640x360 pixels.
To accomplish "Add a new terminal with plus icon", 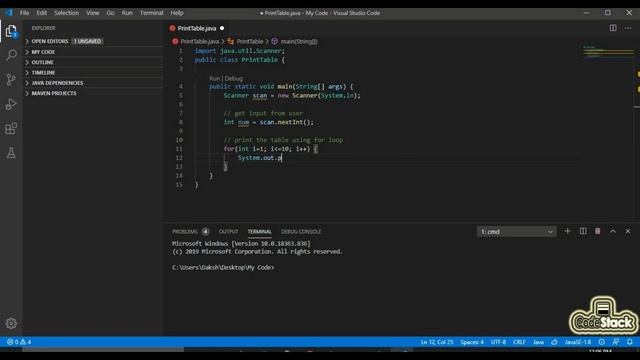I will [567, 231].
